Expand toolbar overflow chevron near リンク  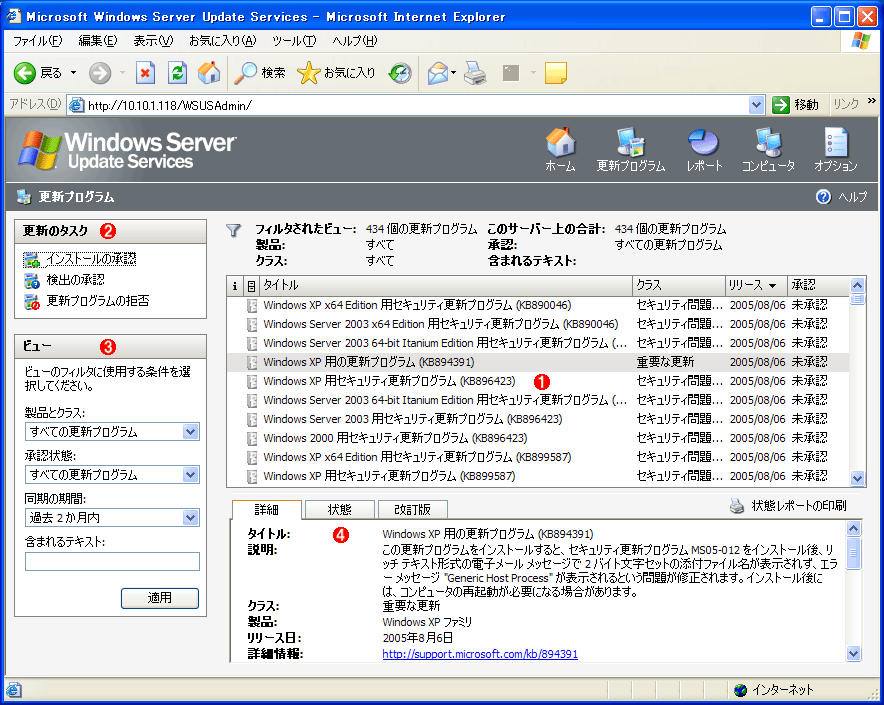click(872, 101)
